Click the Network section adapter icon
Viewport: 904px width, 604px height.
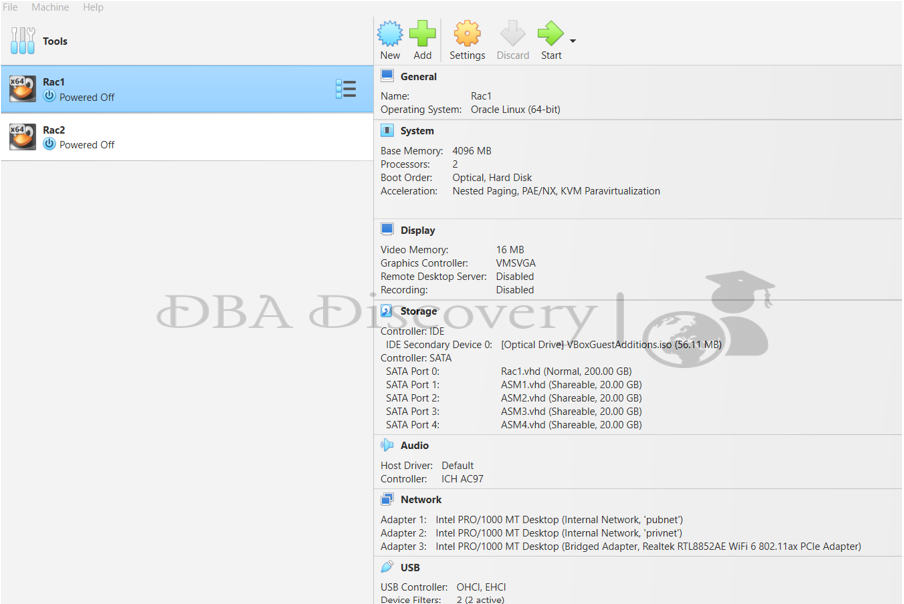pos(387,499)
